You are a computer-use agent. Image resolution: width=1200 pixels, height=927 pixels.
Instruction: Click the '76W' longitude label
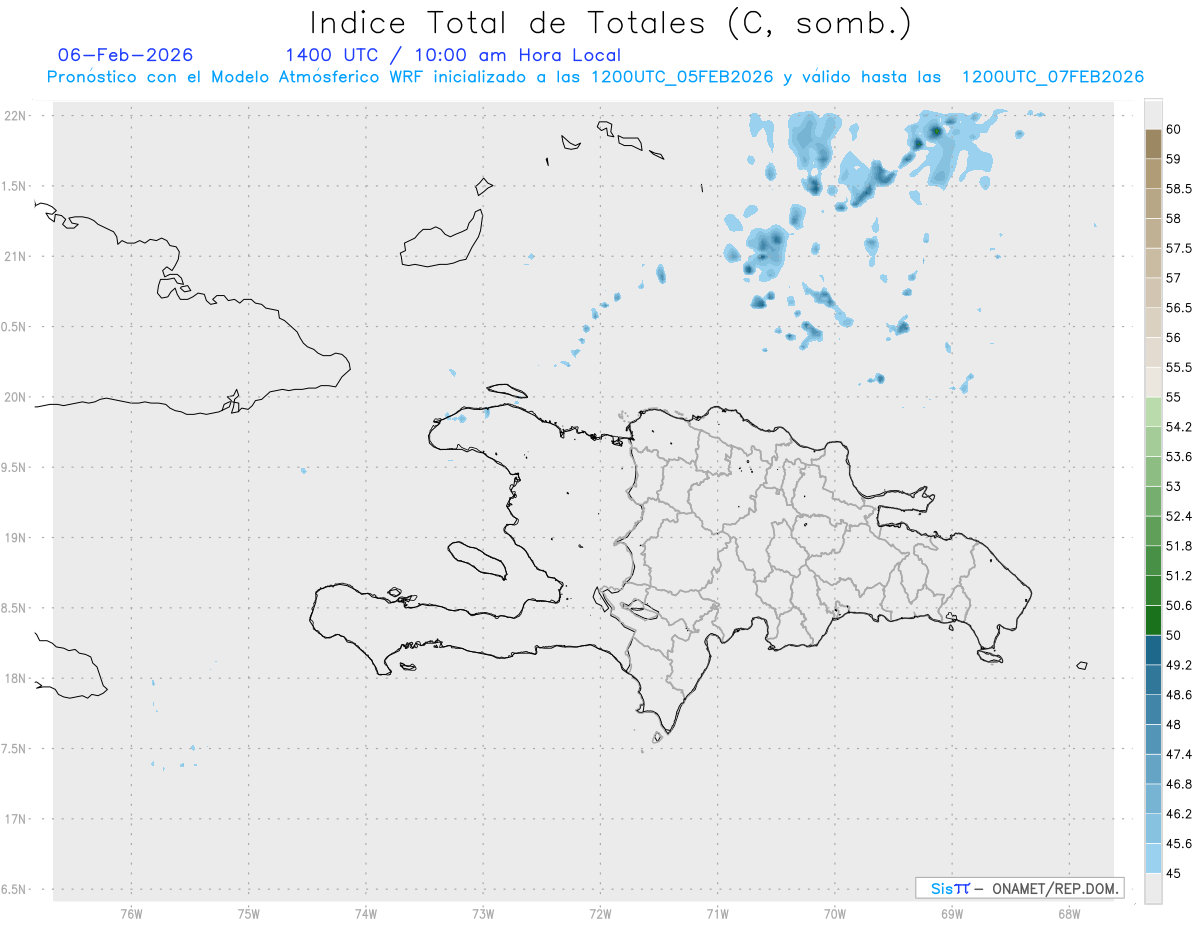click(x=131, y=913)
